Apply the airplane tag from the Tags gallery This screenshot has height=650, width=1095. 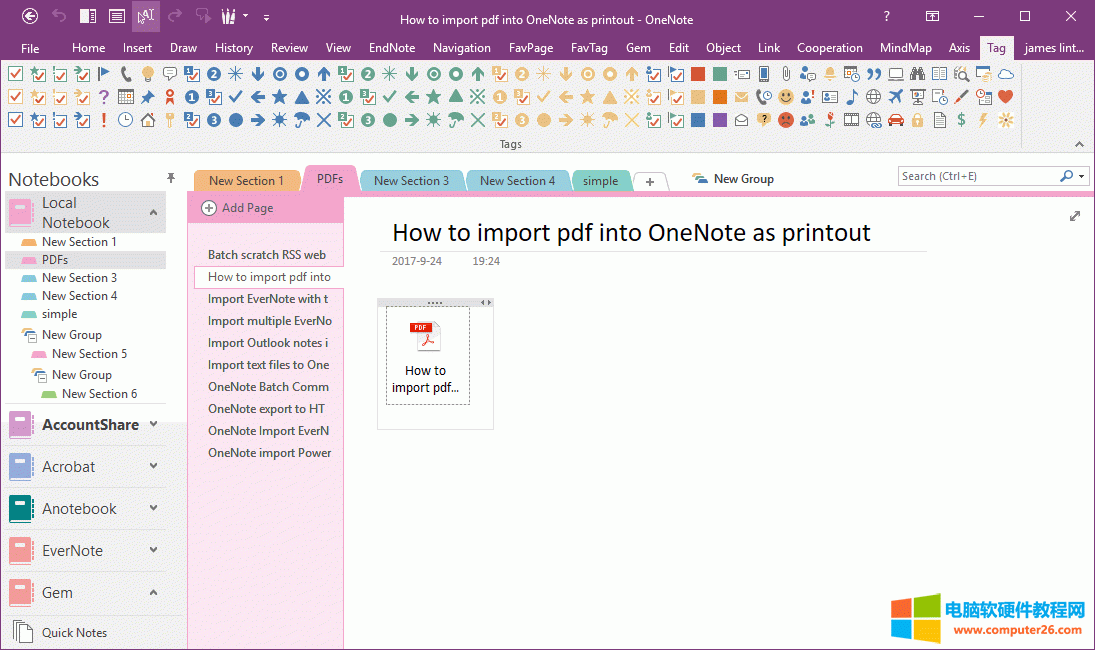click(x=893, y=97)
